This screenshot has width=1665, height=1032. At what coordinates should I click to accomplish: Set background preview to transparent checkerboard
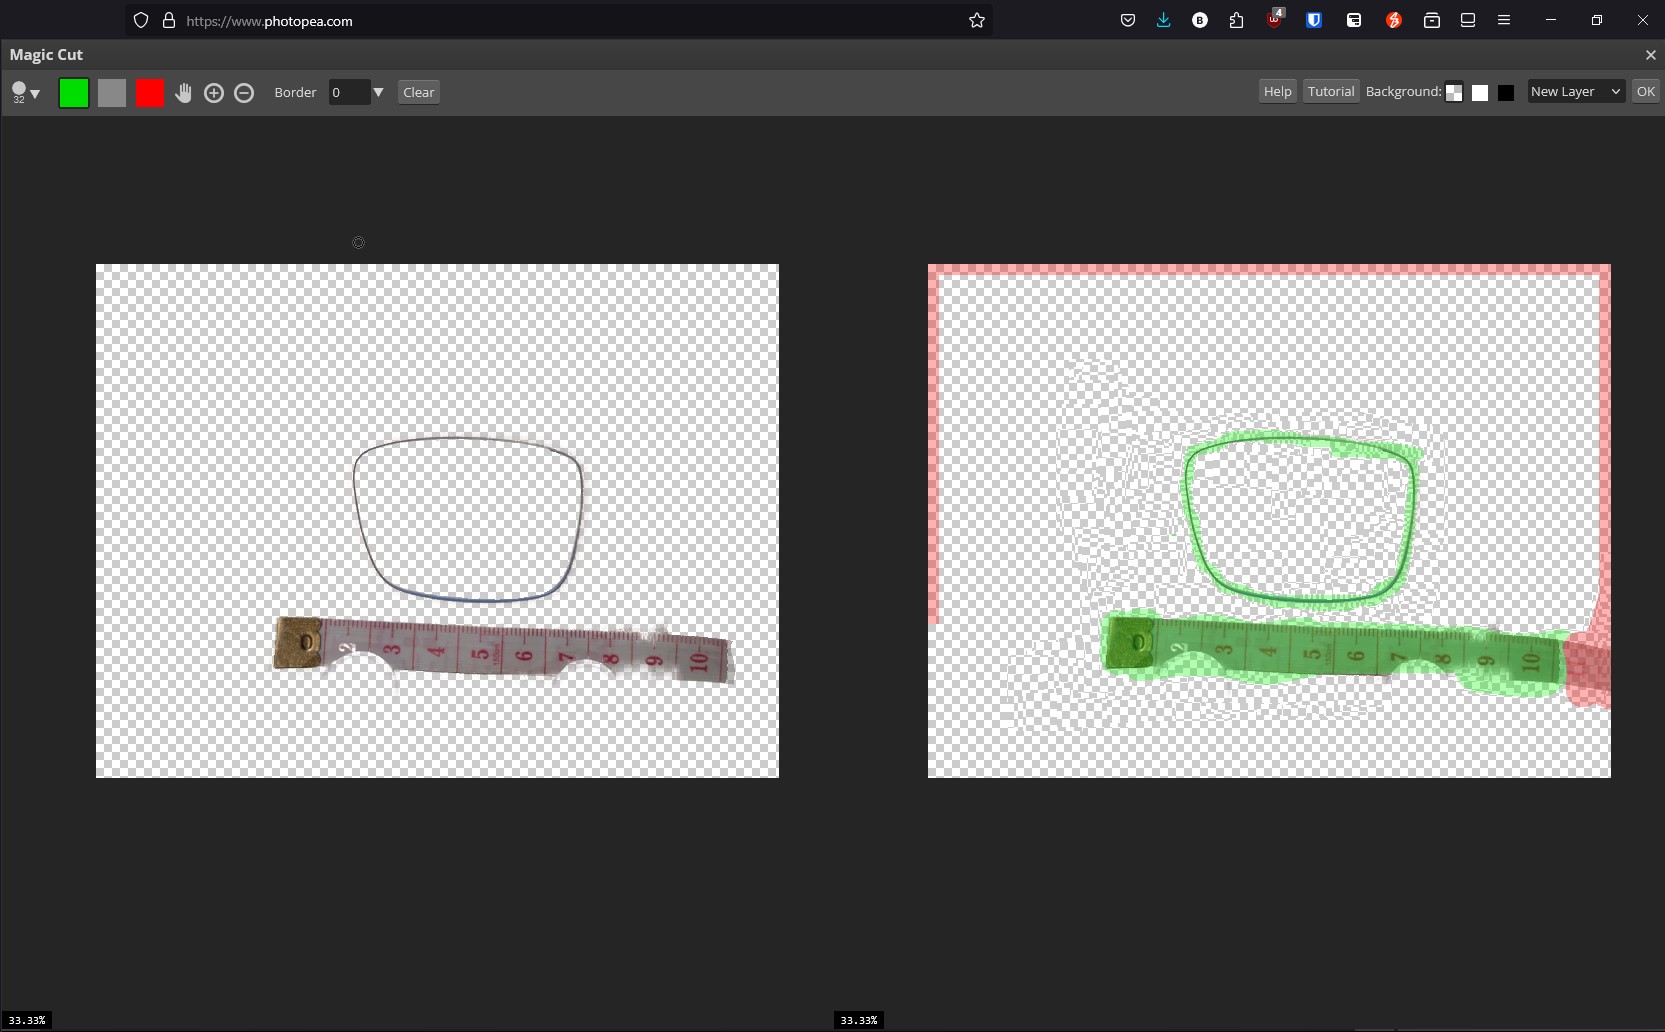(1454, 93)
